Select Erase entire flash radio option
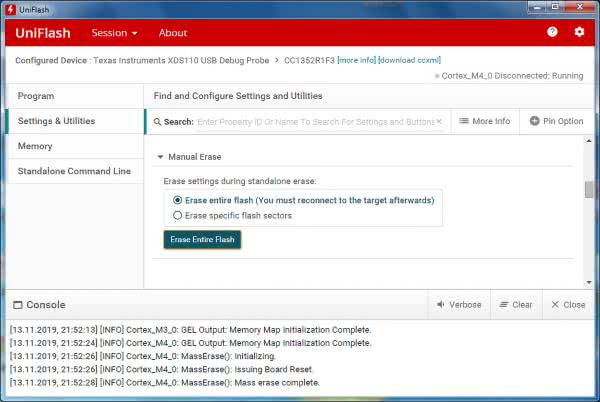 click(178, 200)
